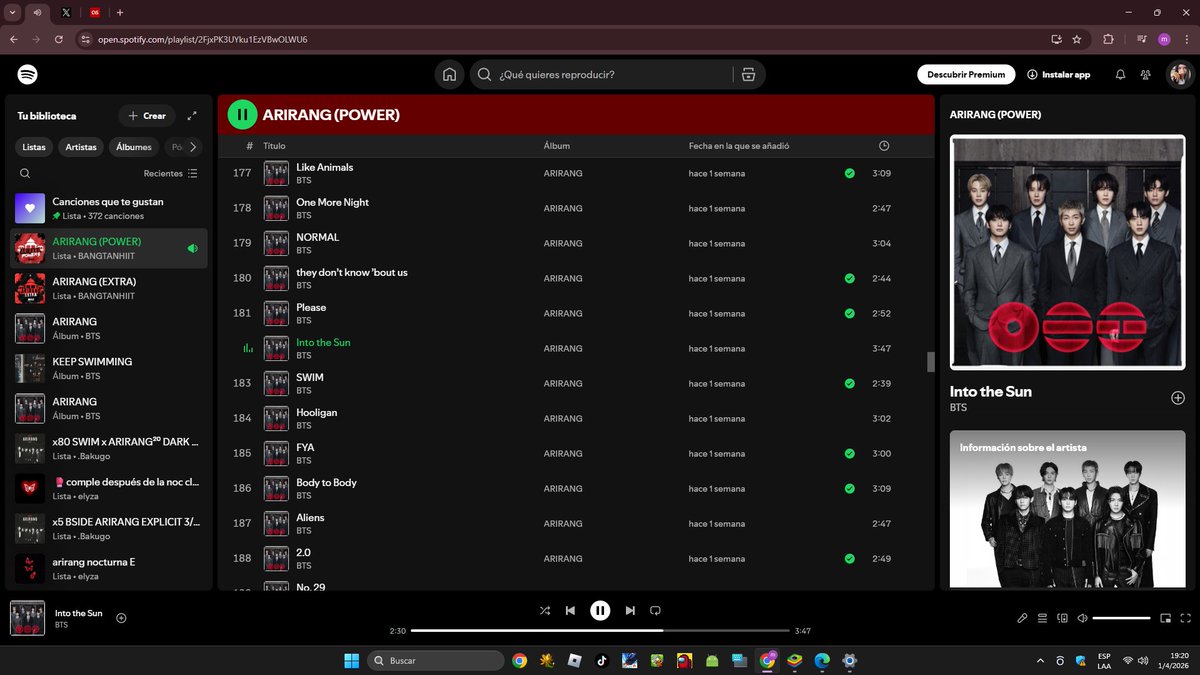This screenshot has width=1200, height=675.
Task: Click the ARIRANG album cover in now playing panel
Action: [1068, 252]
